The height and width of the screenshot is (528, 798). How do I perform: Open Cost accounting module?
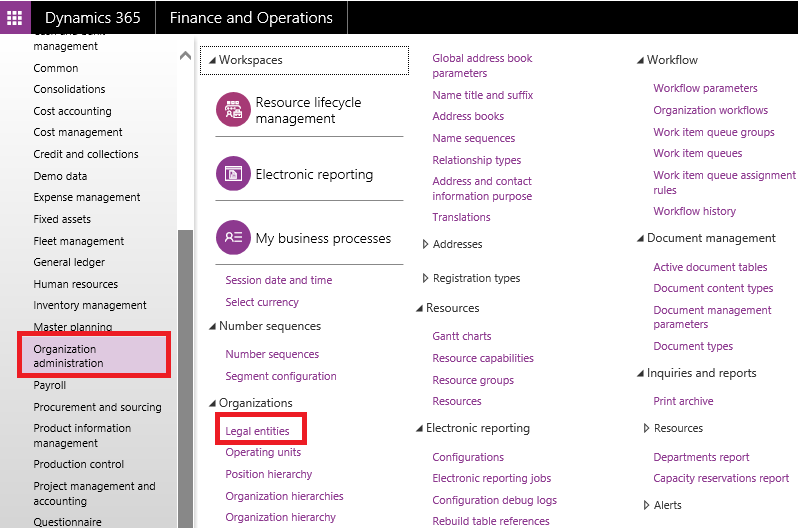pyautogui.click(x=72, y=111)
